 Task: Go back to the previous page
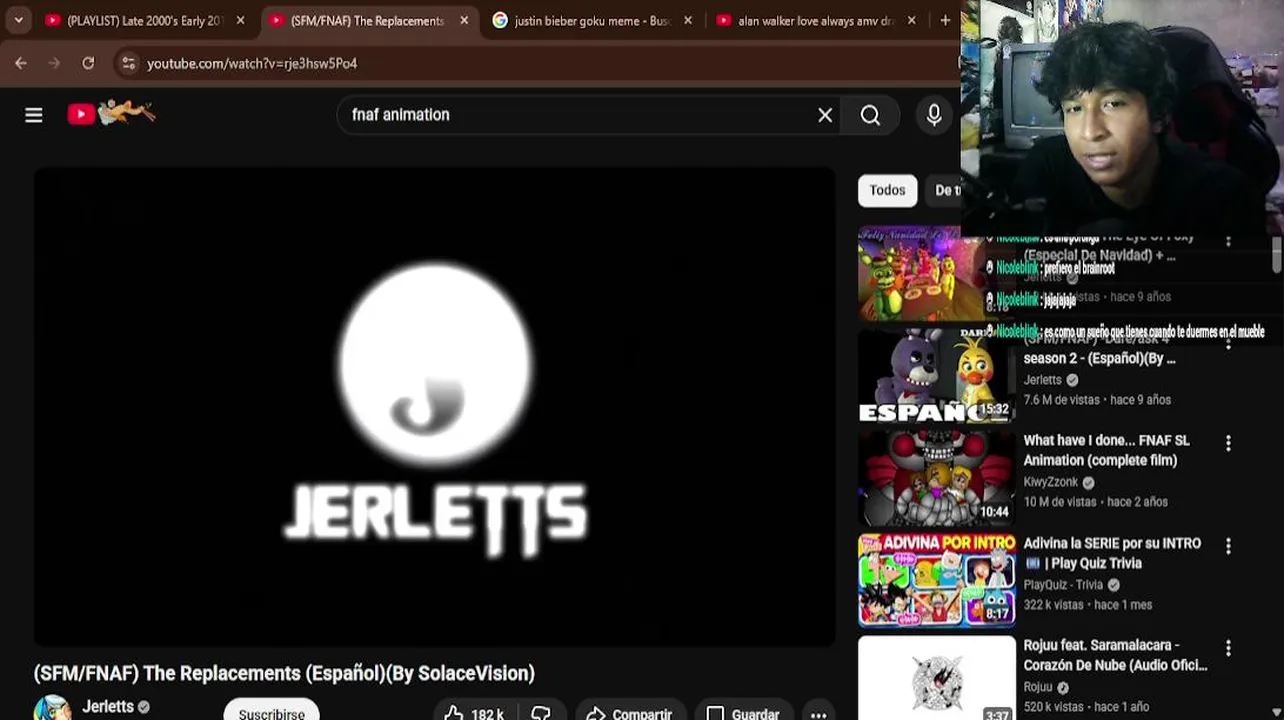tap(21, 63)
